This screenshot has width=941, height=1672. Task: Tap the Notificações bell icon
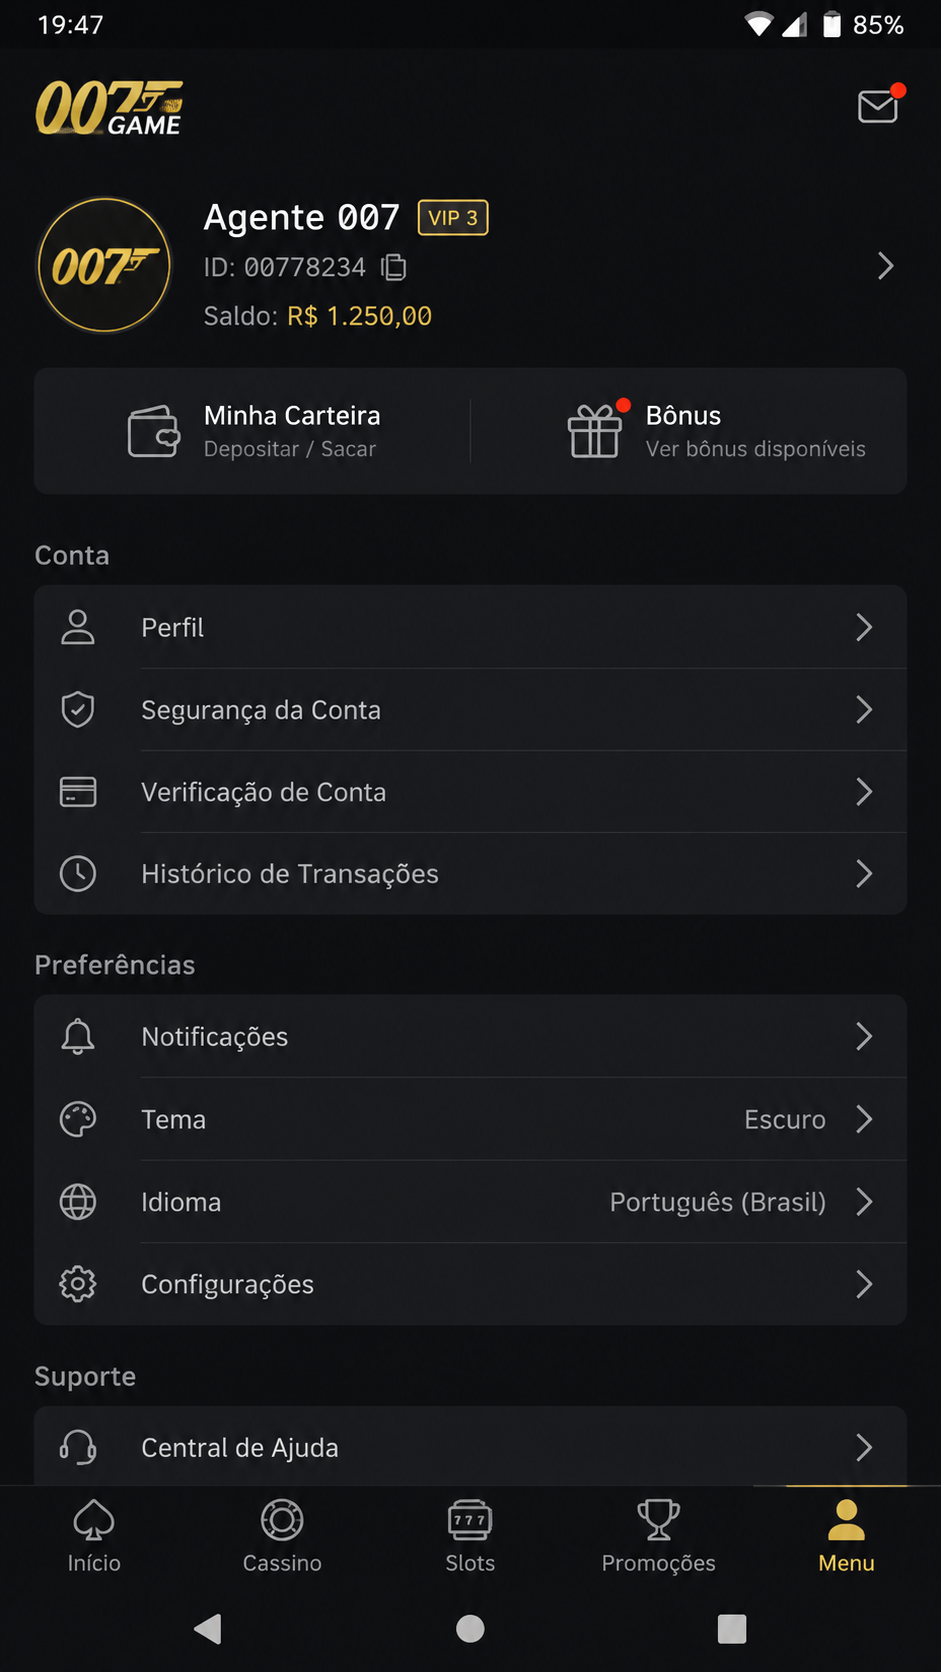78,1037
